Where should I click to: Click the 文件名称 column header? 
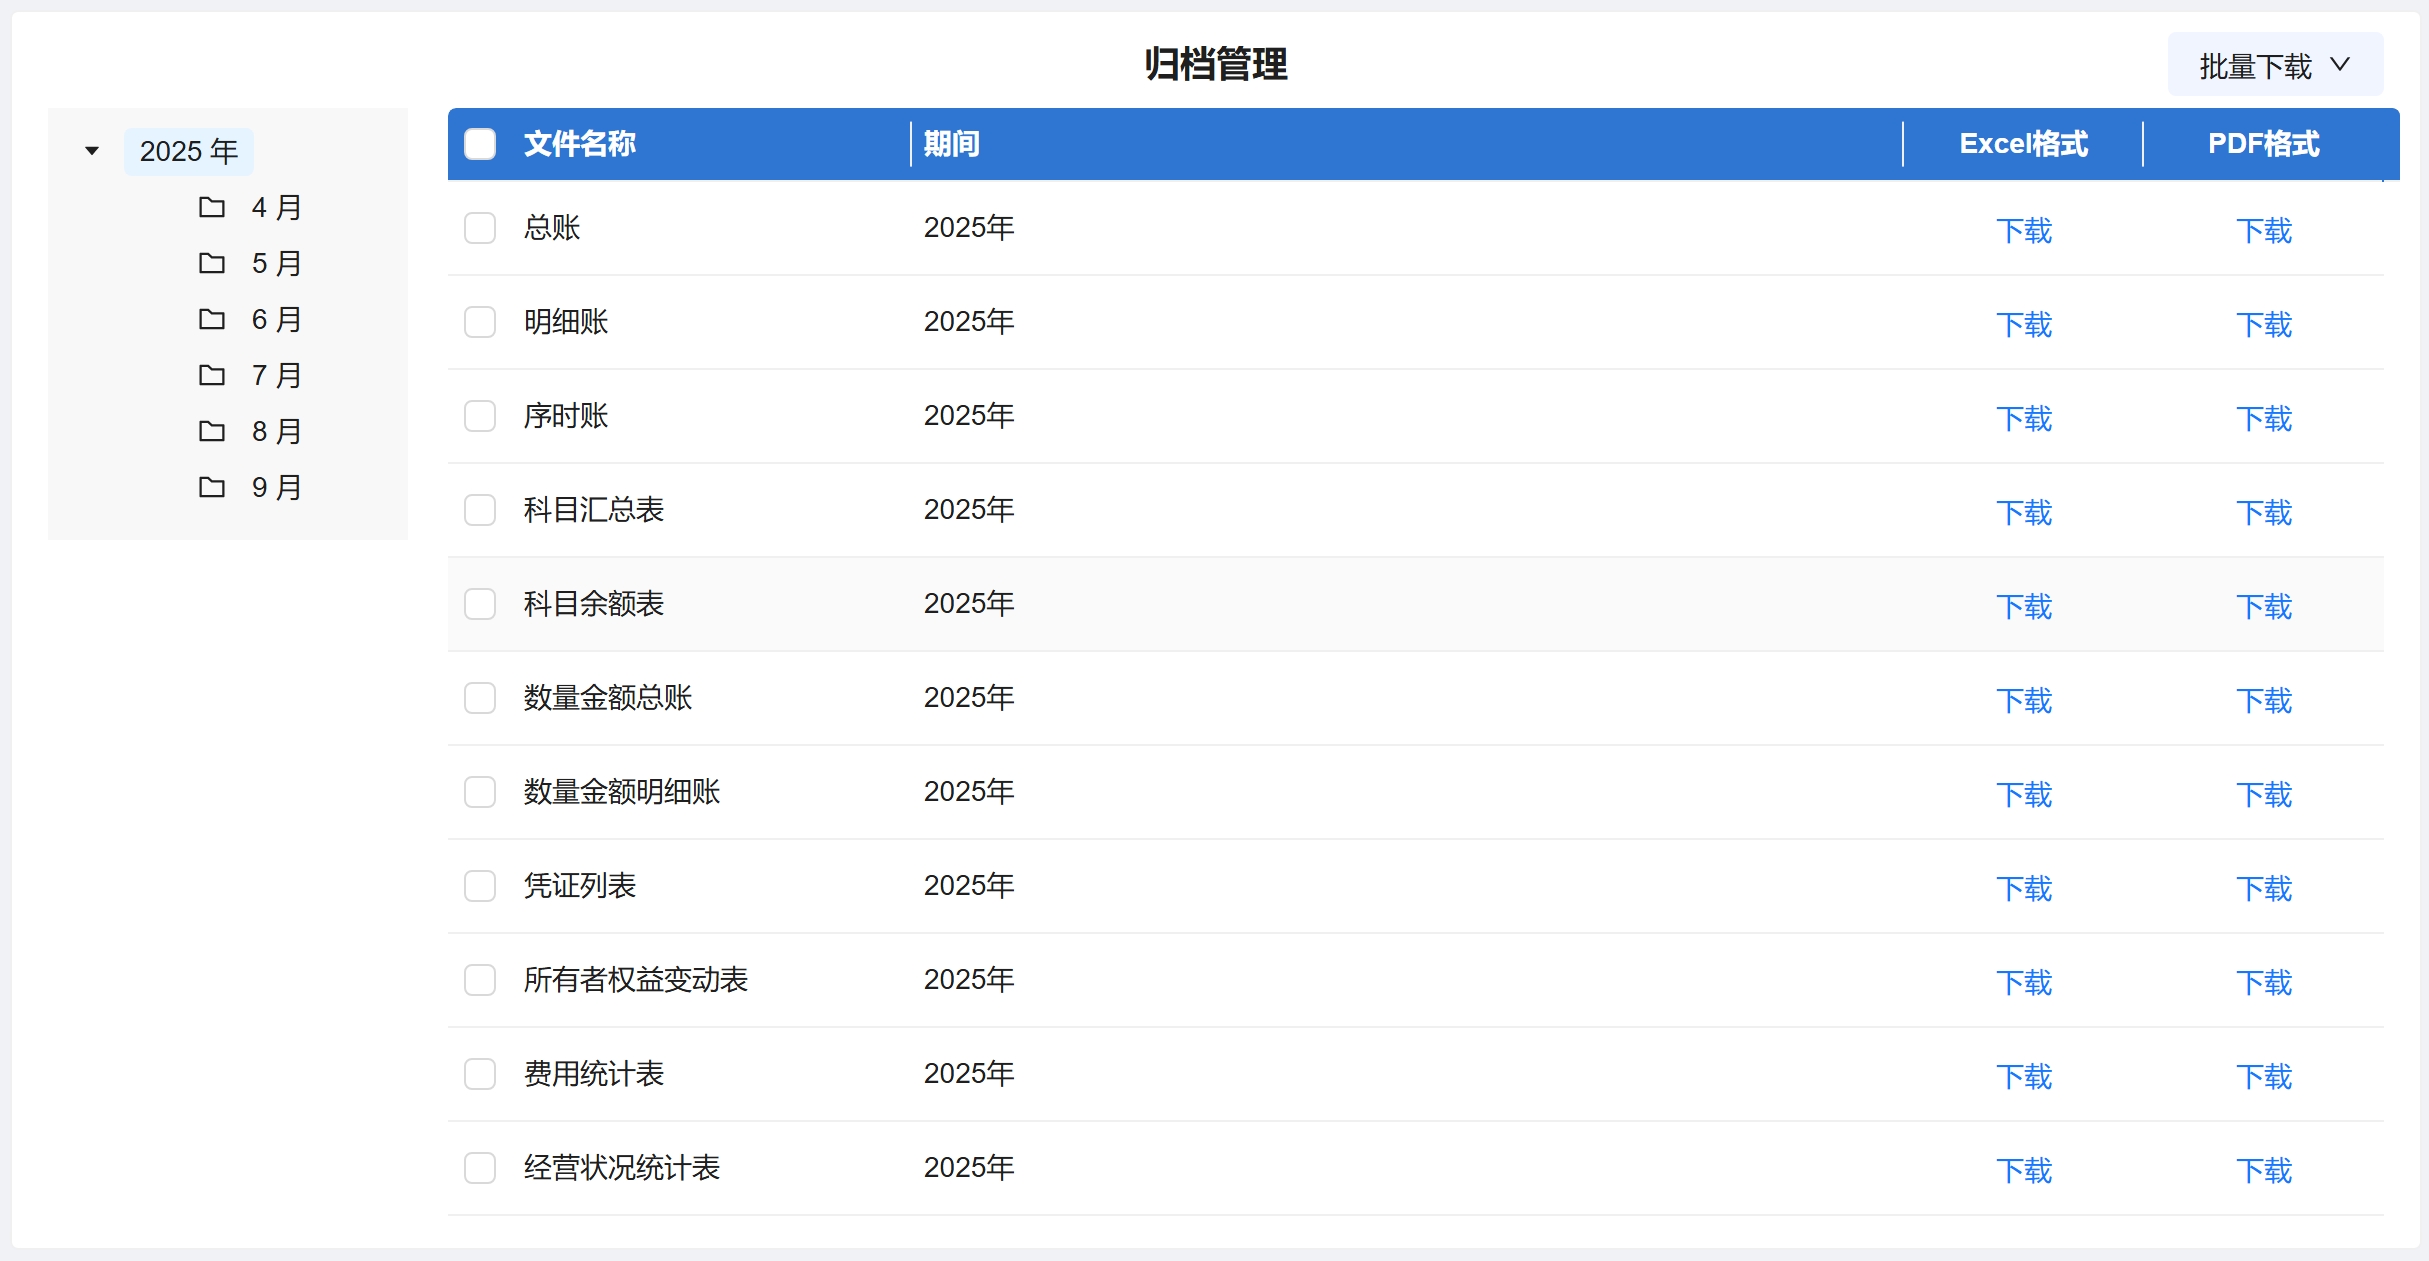click(x=580, y=144)
